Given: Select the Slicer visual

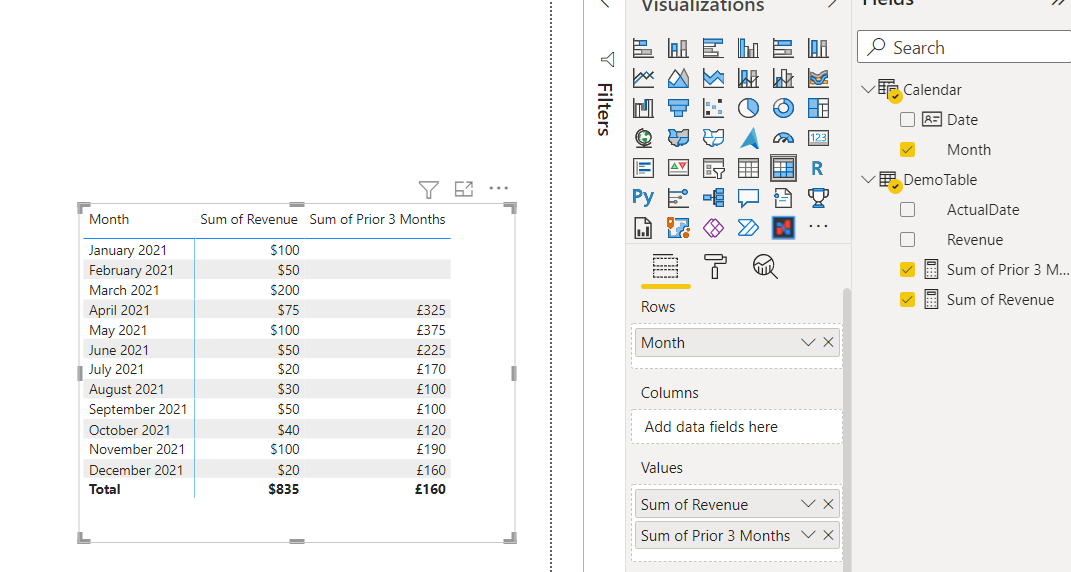Looking at the screenshot, I should click(713, 167).
